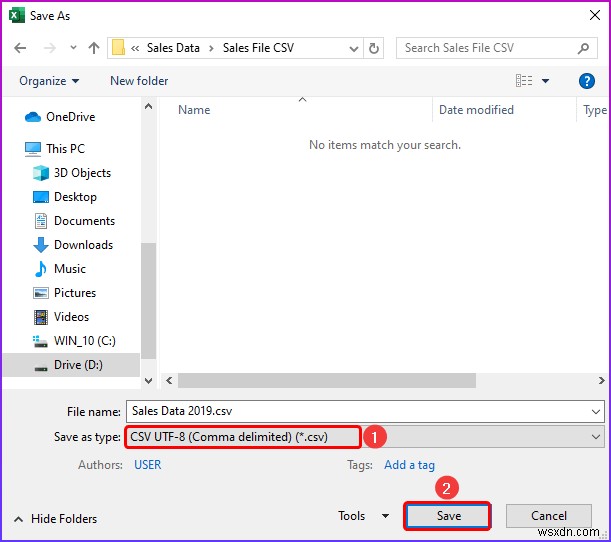Viewport: 611px width, 542px height.
Task: Change the view layout icon
Action: click(x=524, y=81)
